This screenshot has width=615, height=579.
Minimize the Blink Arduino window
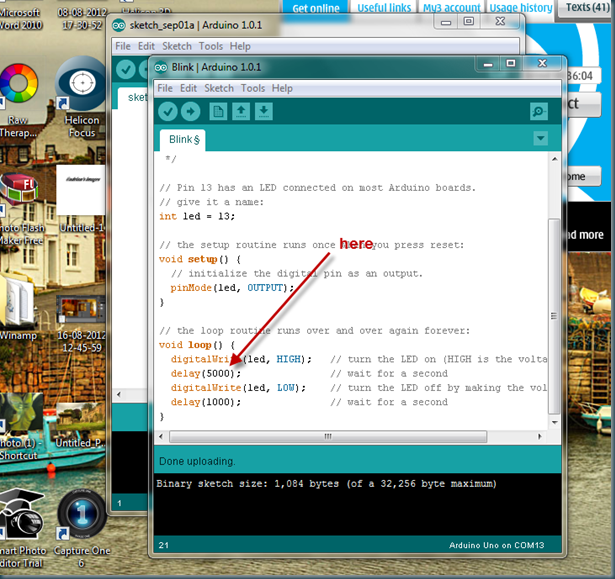coord(488,64)
